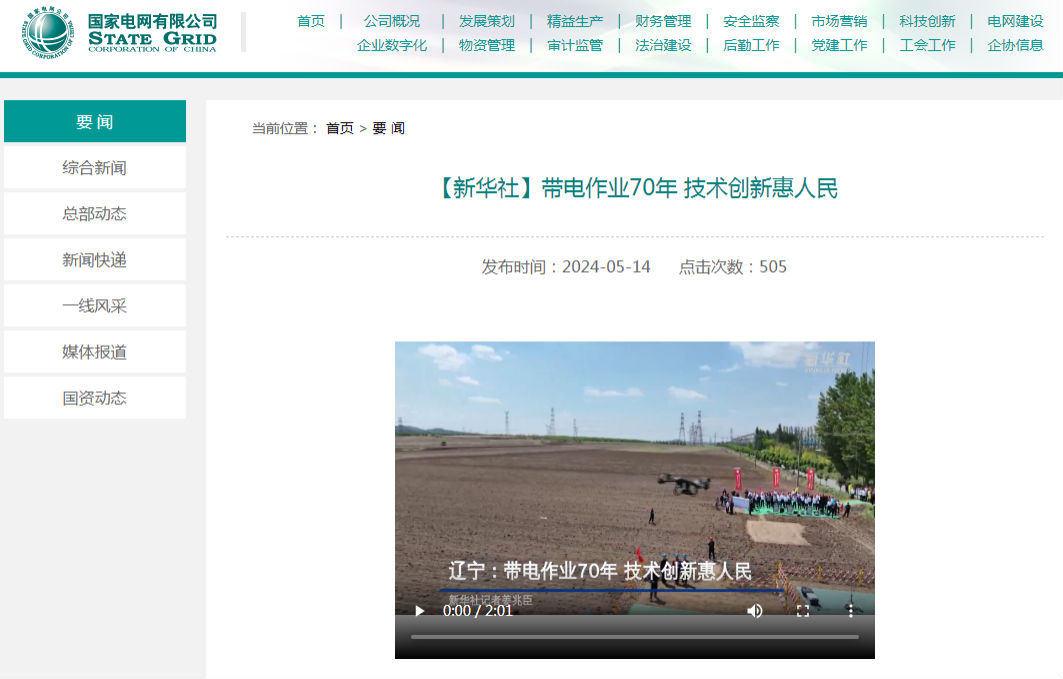Open 一线风采 sidebar item
The image size is (1063, 679).
[x=95, y=306]
